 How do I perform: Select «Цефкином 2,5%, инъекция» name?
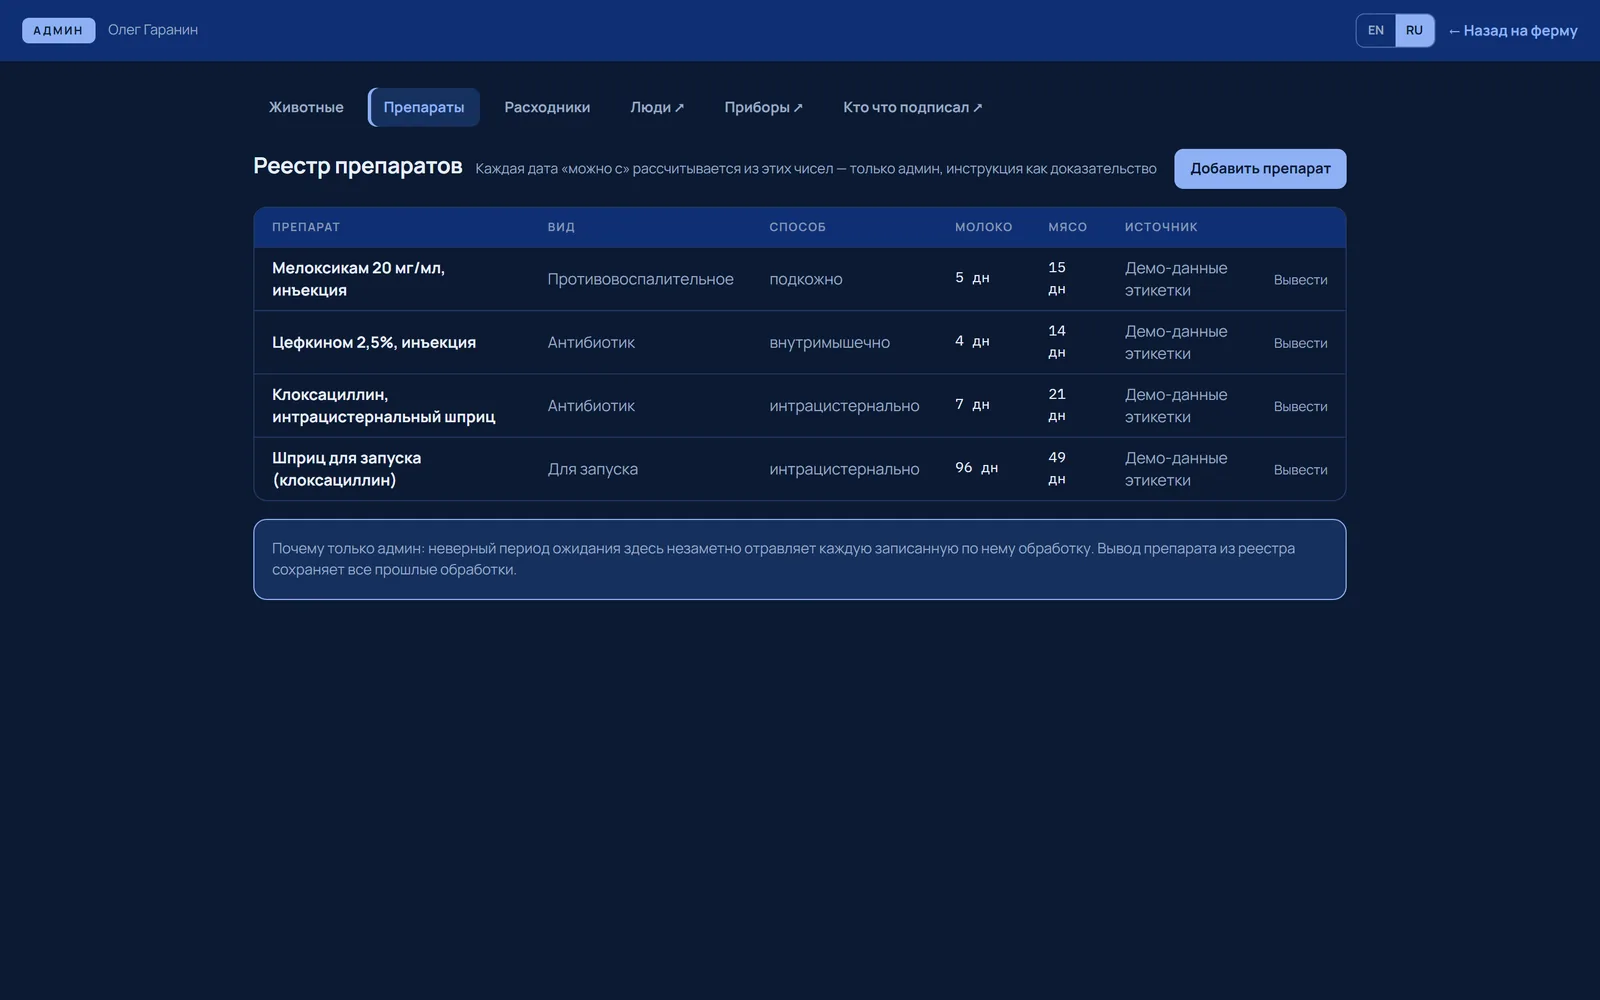point(374,342)
